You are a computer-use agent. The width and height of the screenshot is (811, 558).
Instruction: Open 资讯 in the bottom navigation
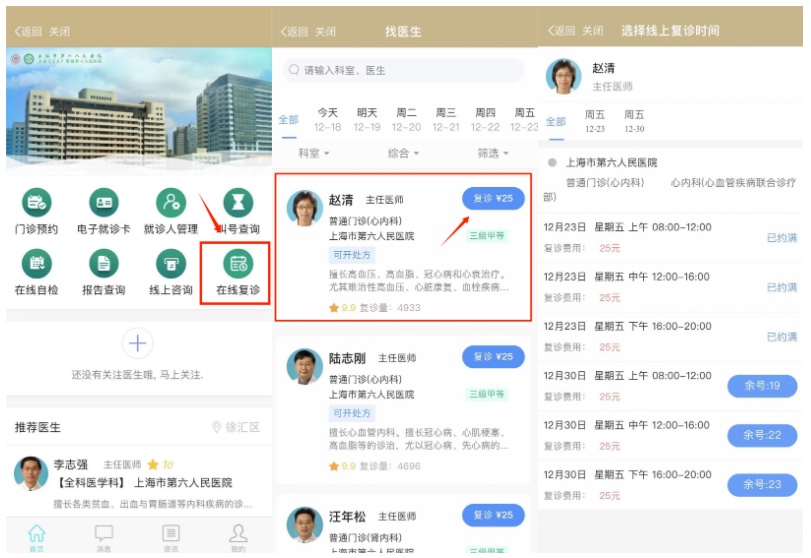(171, 535)
